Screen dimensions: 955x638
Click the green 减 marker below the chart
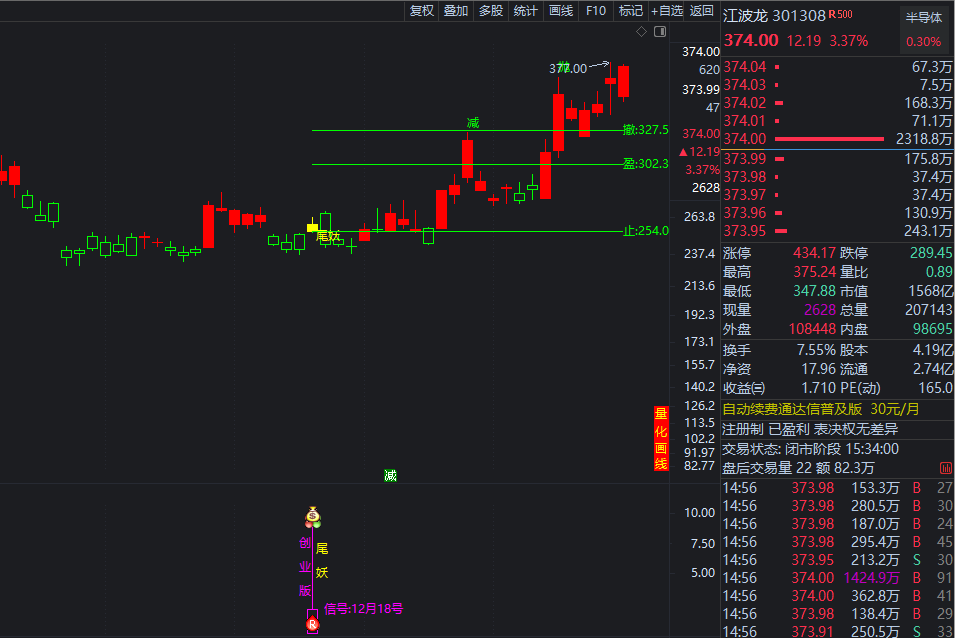(x=390, y=475)
